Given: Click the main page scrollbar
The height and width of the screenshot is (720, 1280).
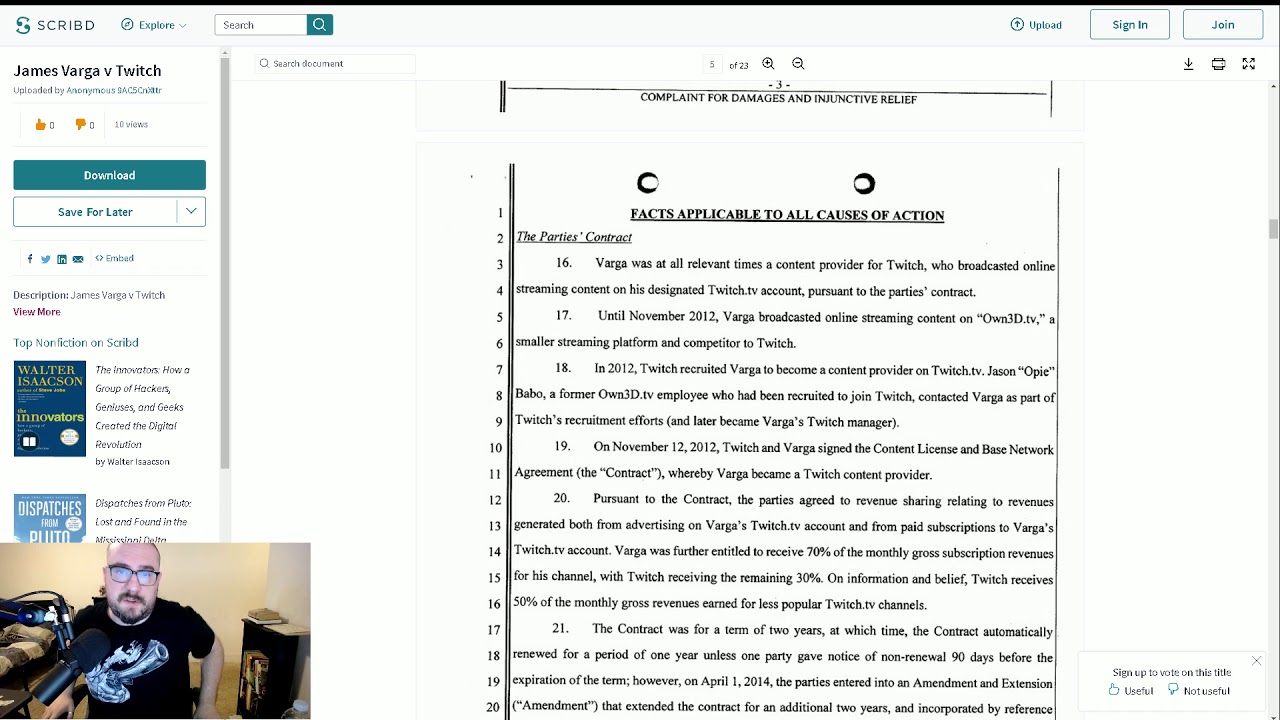Looking at the screenshot, I should tap(1274, 229).
